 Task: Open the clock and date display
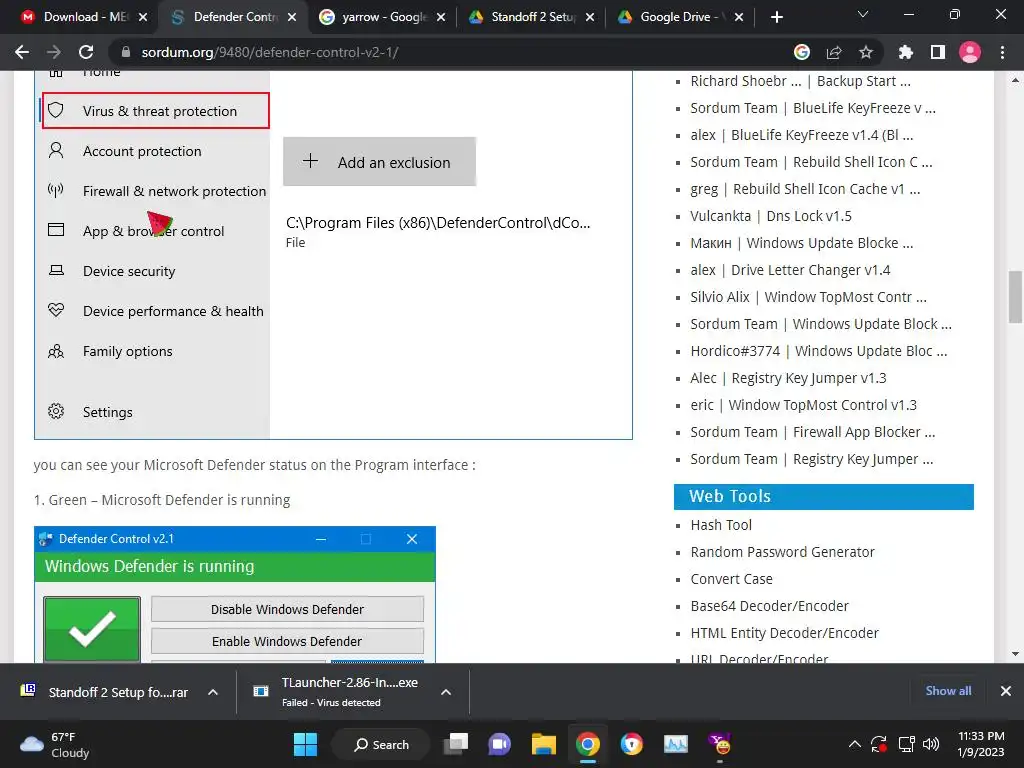pyautogui.click(x=981, y=744)
